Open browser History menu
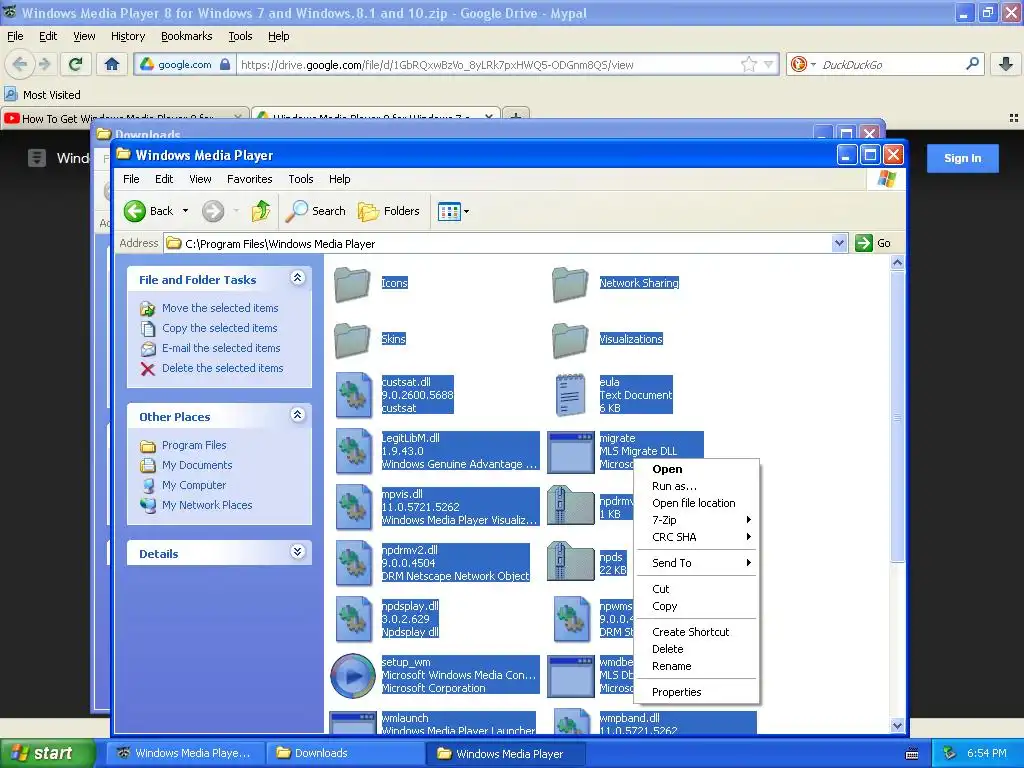 pyautogui.click(x=128, y=36)
